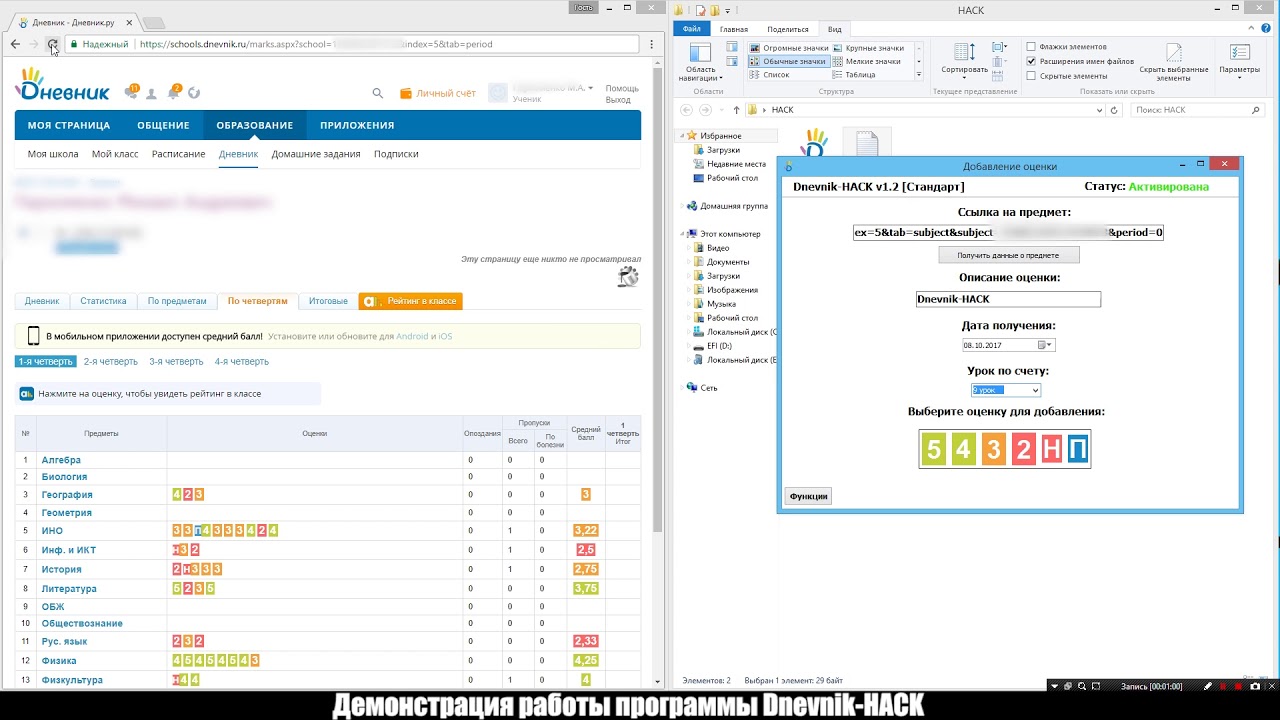1280x720 pixels.
Task: Open the Explorer address history dropdown
Action: pos(1099,110)
